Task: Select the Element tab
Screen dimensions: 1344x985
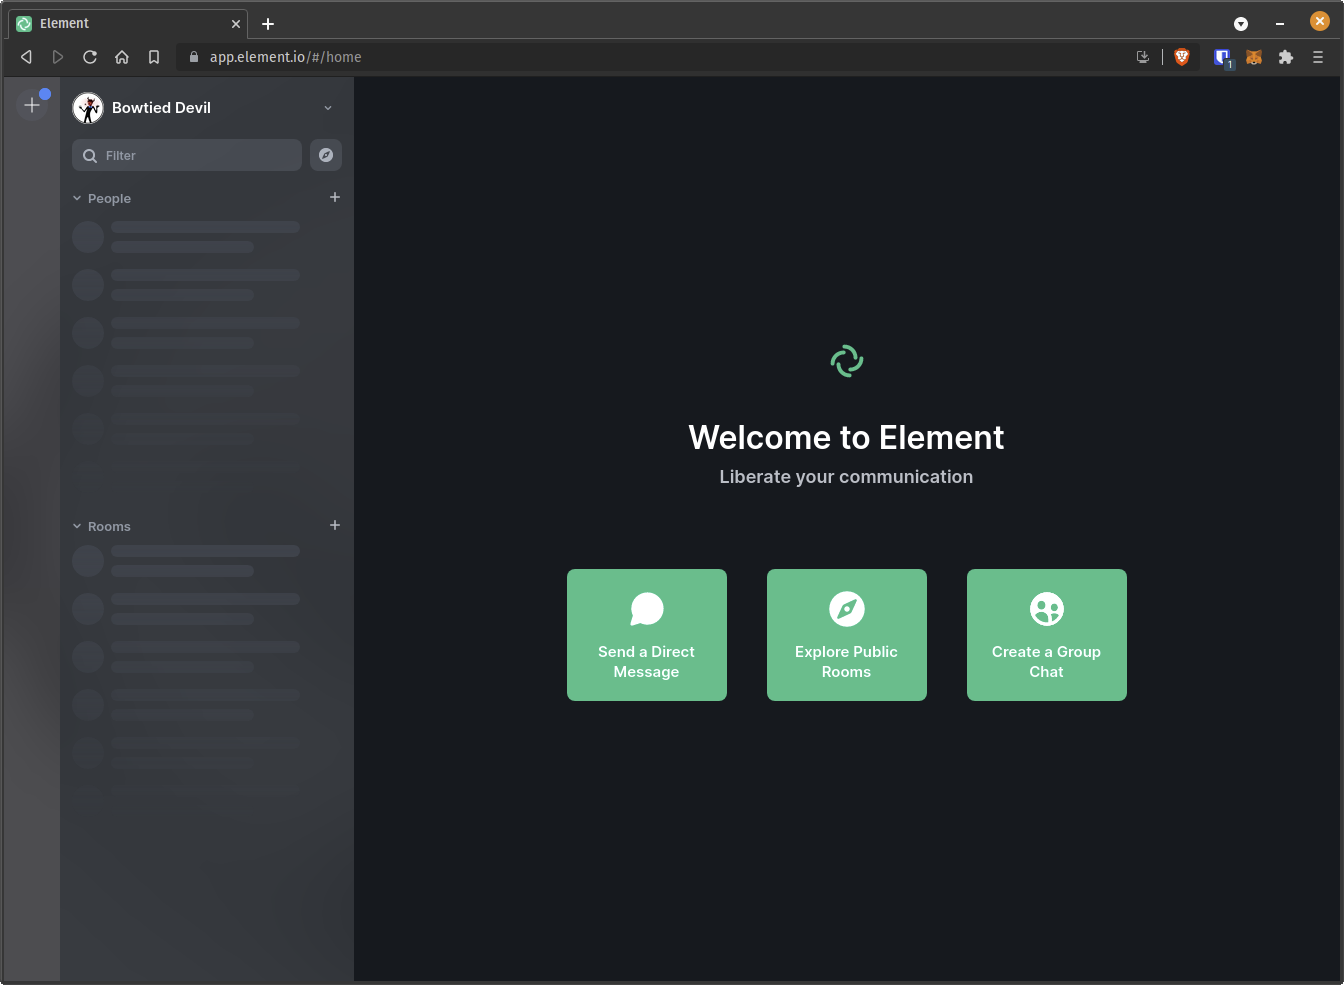Action: point(129,23)
